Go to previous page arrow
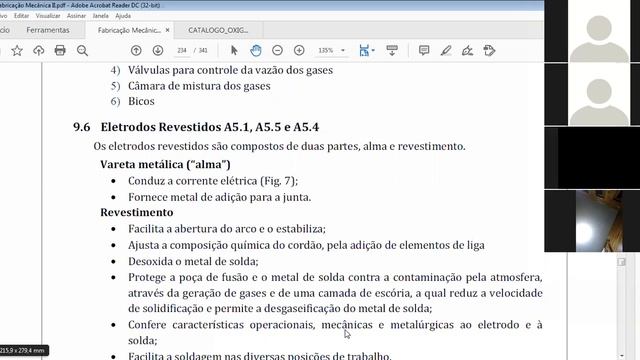 coord(136,51)
